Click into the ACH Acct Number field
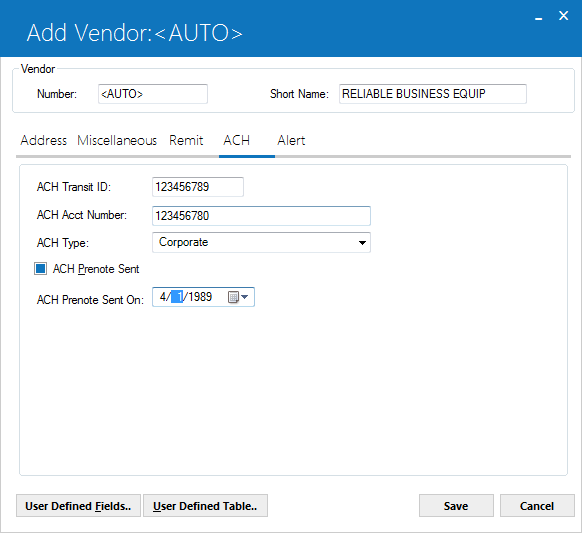 tap(261, 216)
